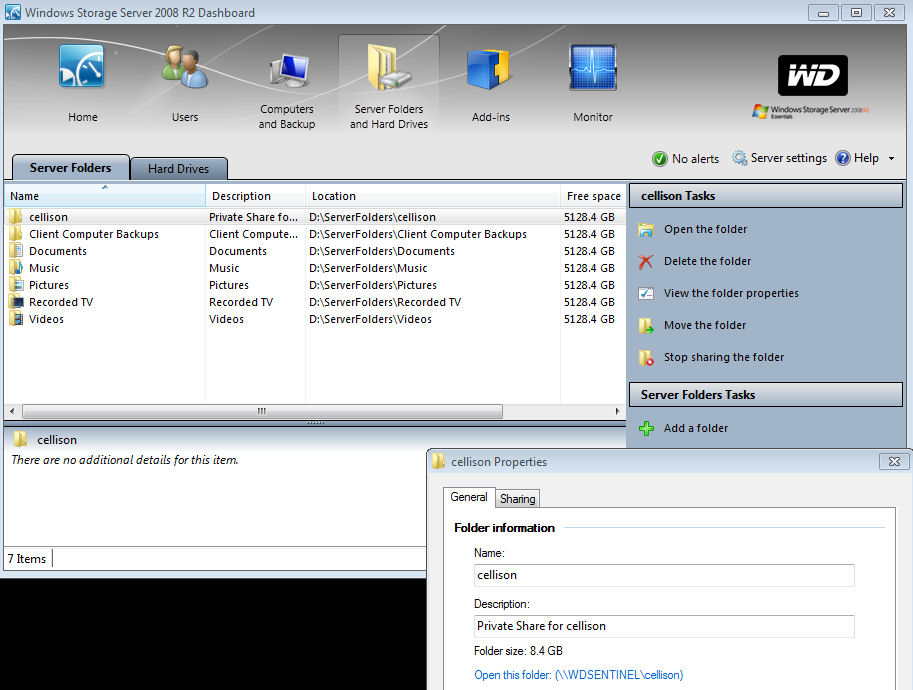Click the Open the folder task icon
Screen dimensions: 913x690
[x=646, y=229]
